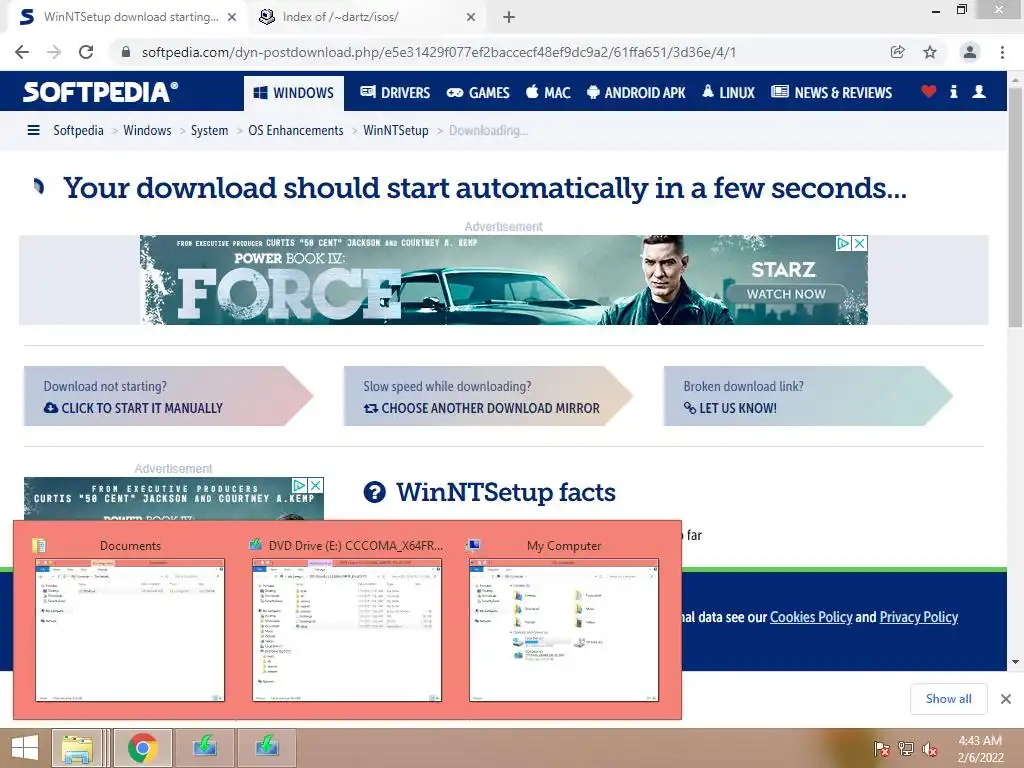1024x768 pixels.
Task: Click second installer icon in taskbar
Action: coord(266,748)
